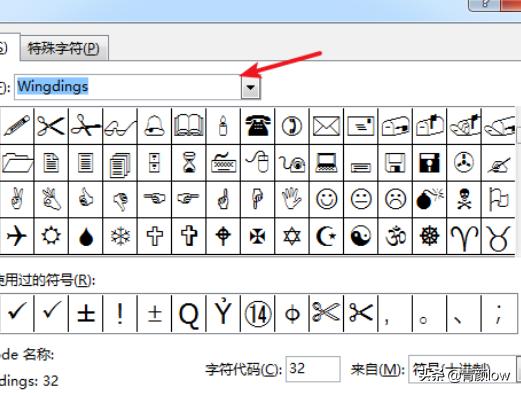Screen dimensions: 521x393
Task: Choose the Y with hook recent symbol
Action: [x=223, y=312]
